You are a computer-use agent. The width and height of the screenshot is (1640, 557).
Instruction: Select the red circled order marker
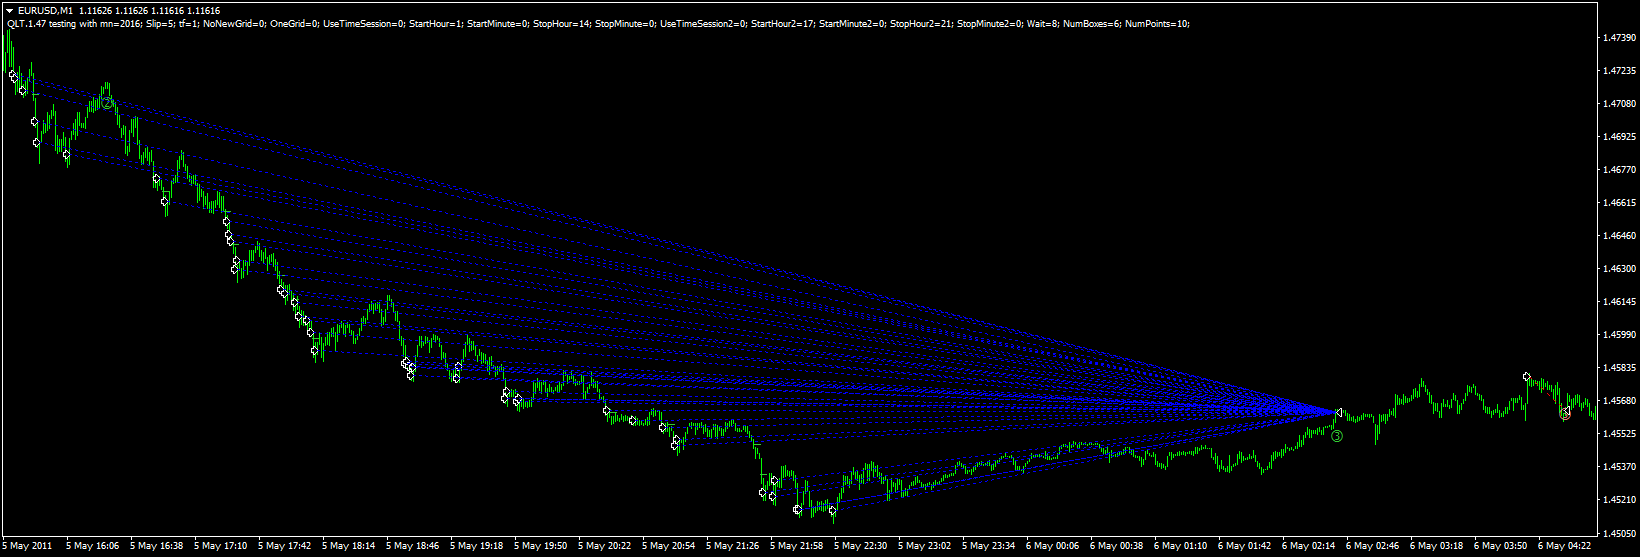[1565, 415]
